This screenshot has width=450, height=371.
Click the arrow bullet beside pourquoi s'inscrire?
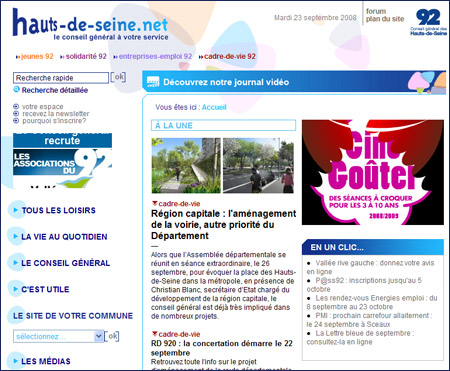pyautogui.click(x=16, y=121)
